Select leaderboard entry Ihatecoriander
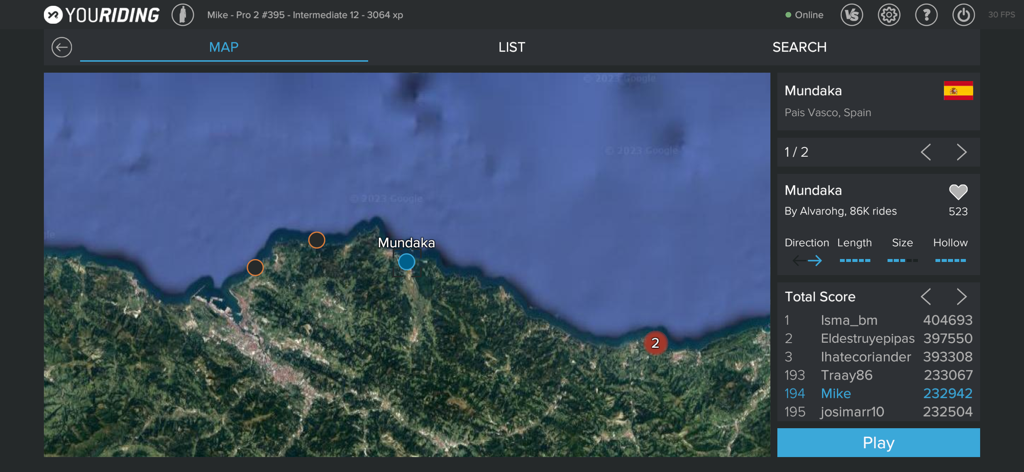 pyautogui.click(x=878, y=357)
